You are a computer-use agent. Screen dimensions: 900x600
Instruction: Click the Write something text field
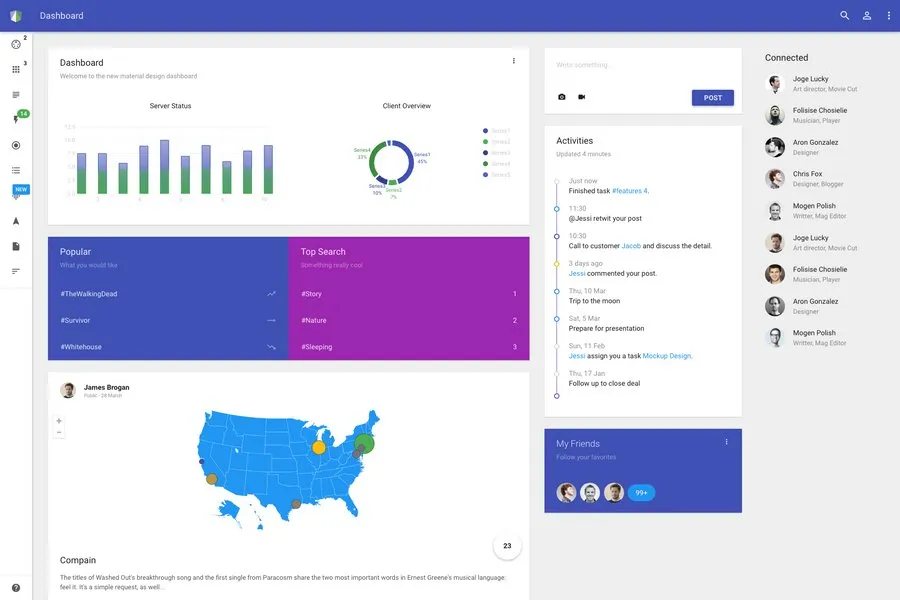640,65
